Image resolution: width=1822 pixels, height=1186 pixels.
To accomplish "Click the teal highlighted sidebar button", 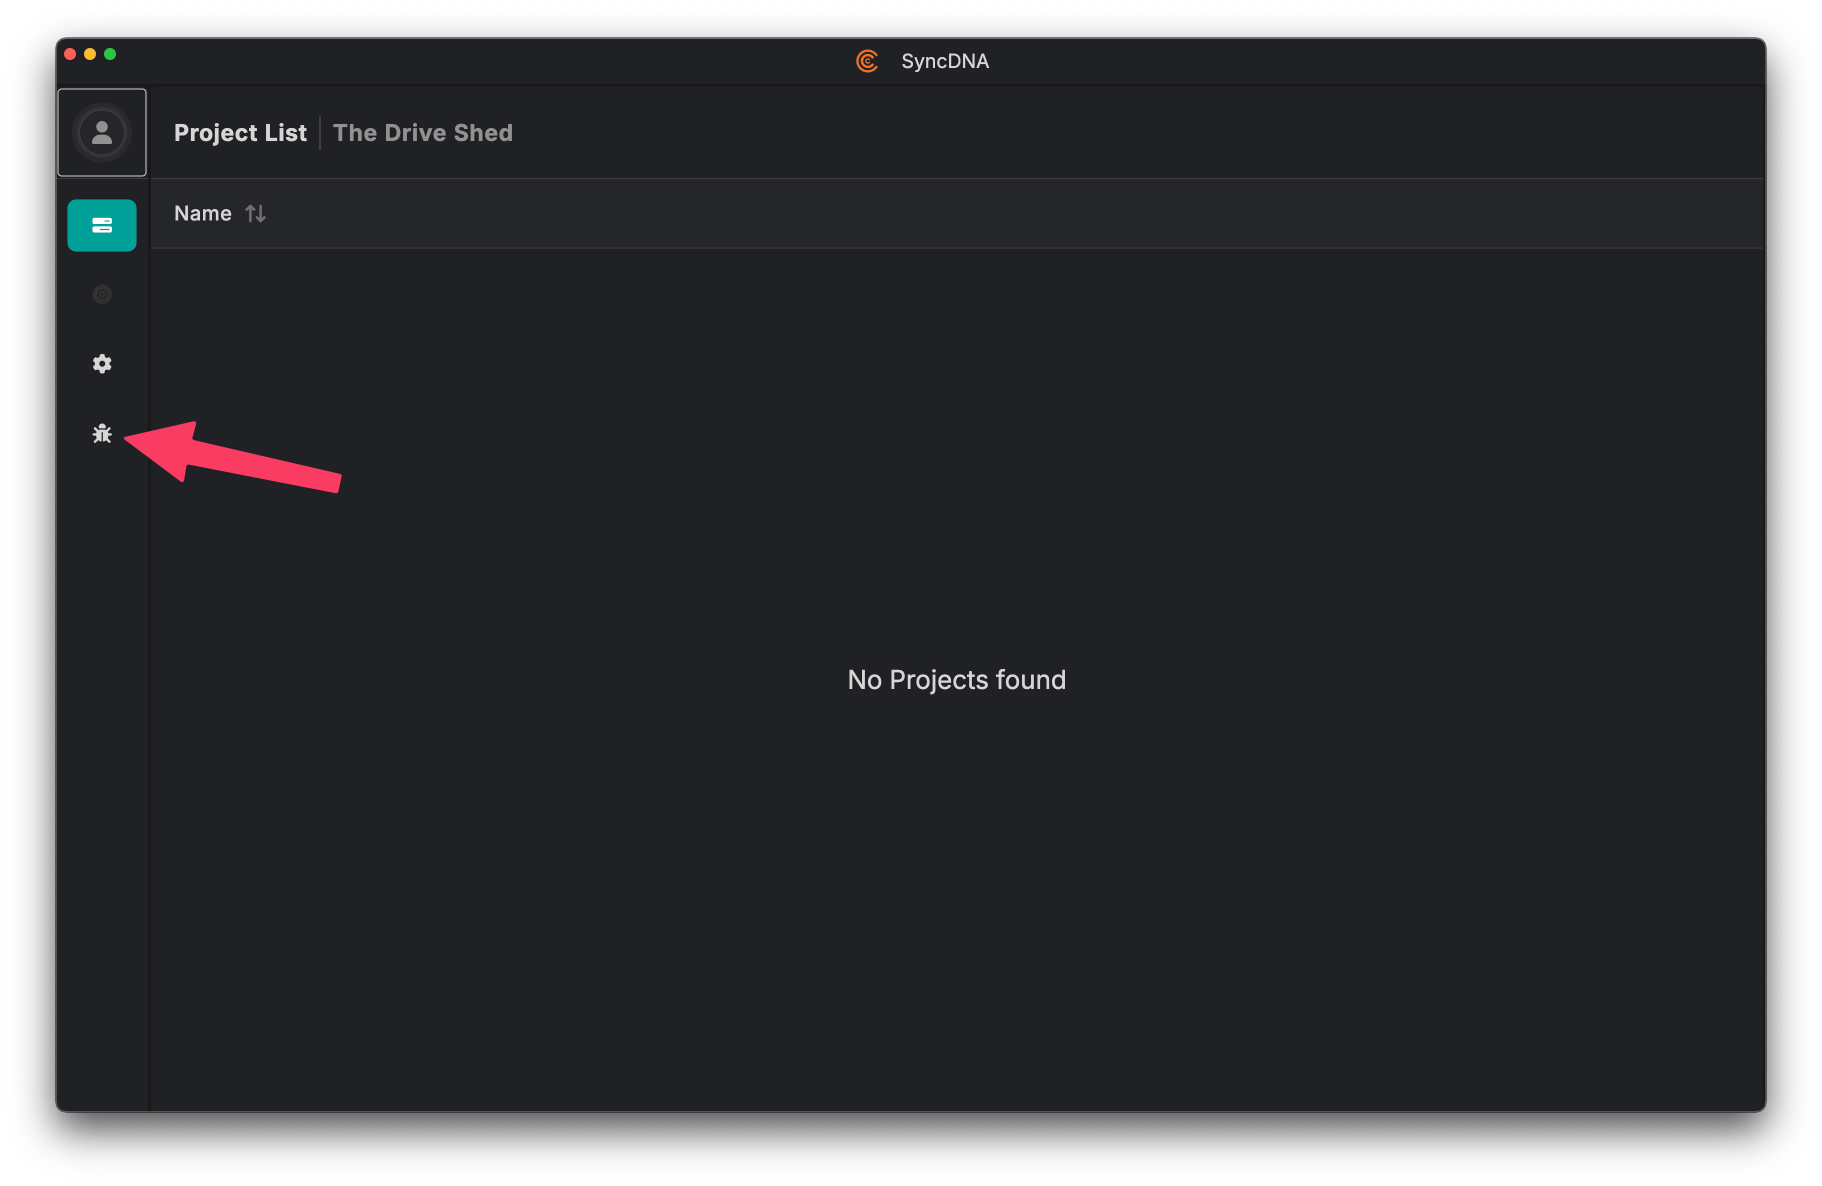I will 101,225.
